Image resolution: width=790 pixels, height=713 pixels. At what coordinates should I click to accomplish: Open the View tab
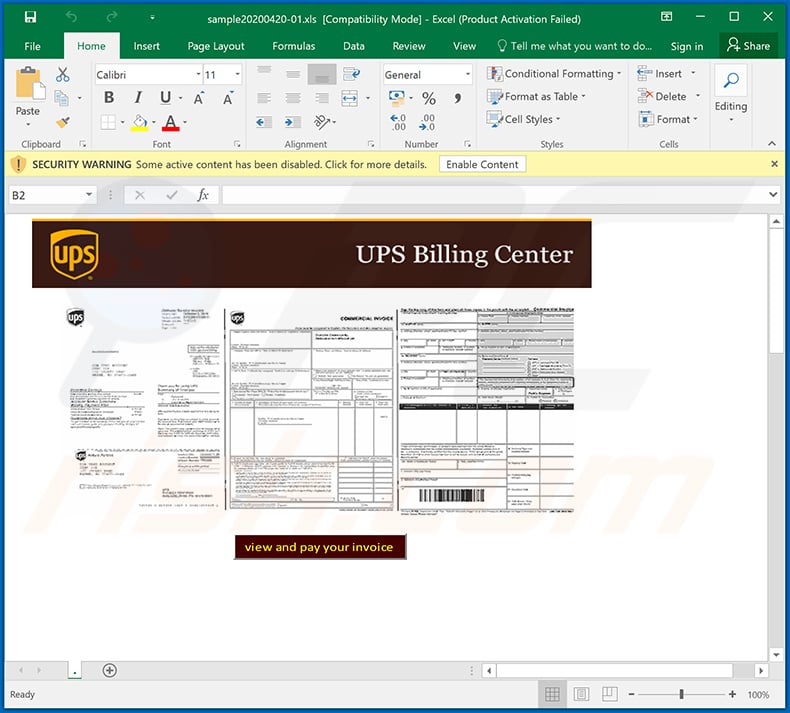tap(464, 46)
